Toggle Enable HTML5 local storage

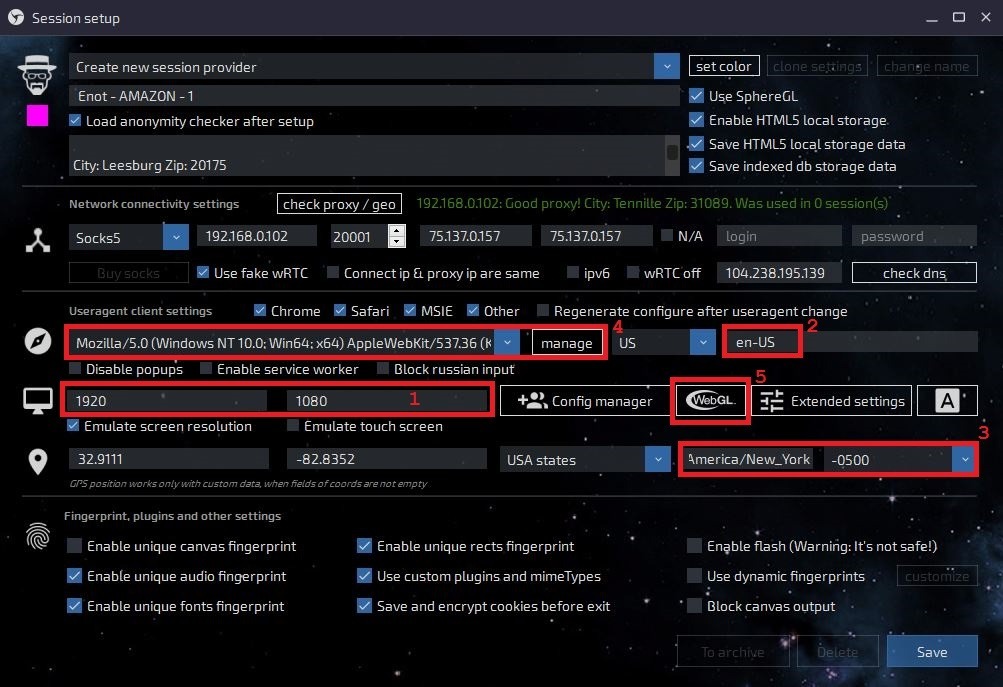click(696, 120)
